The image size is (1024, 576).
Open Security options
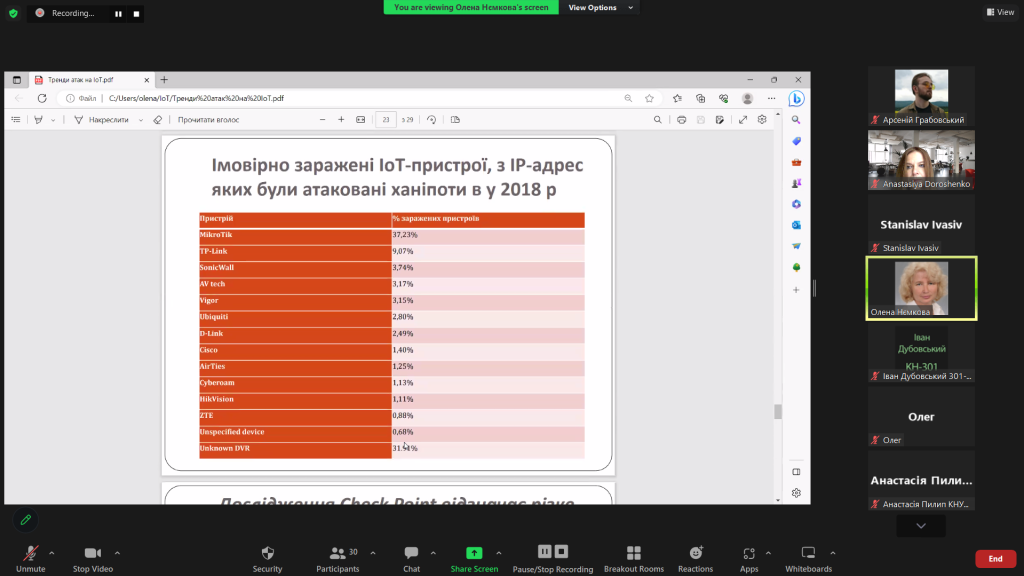268,559
